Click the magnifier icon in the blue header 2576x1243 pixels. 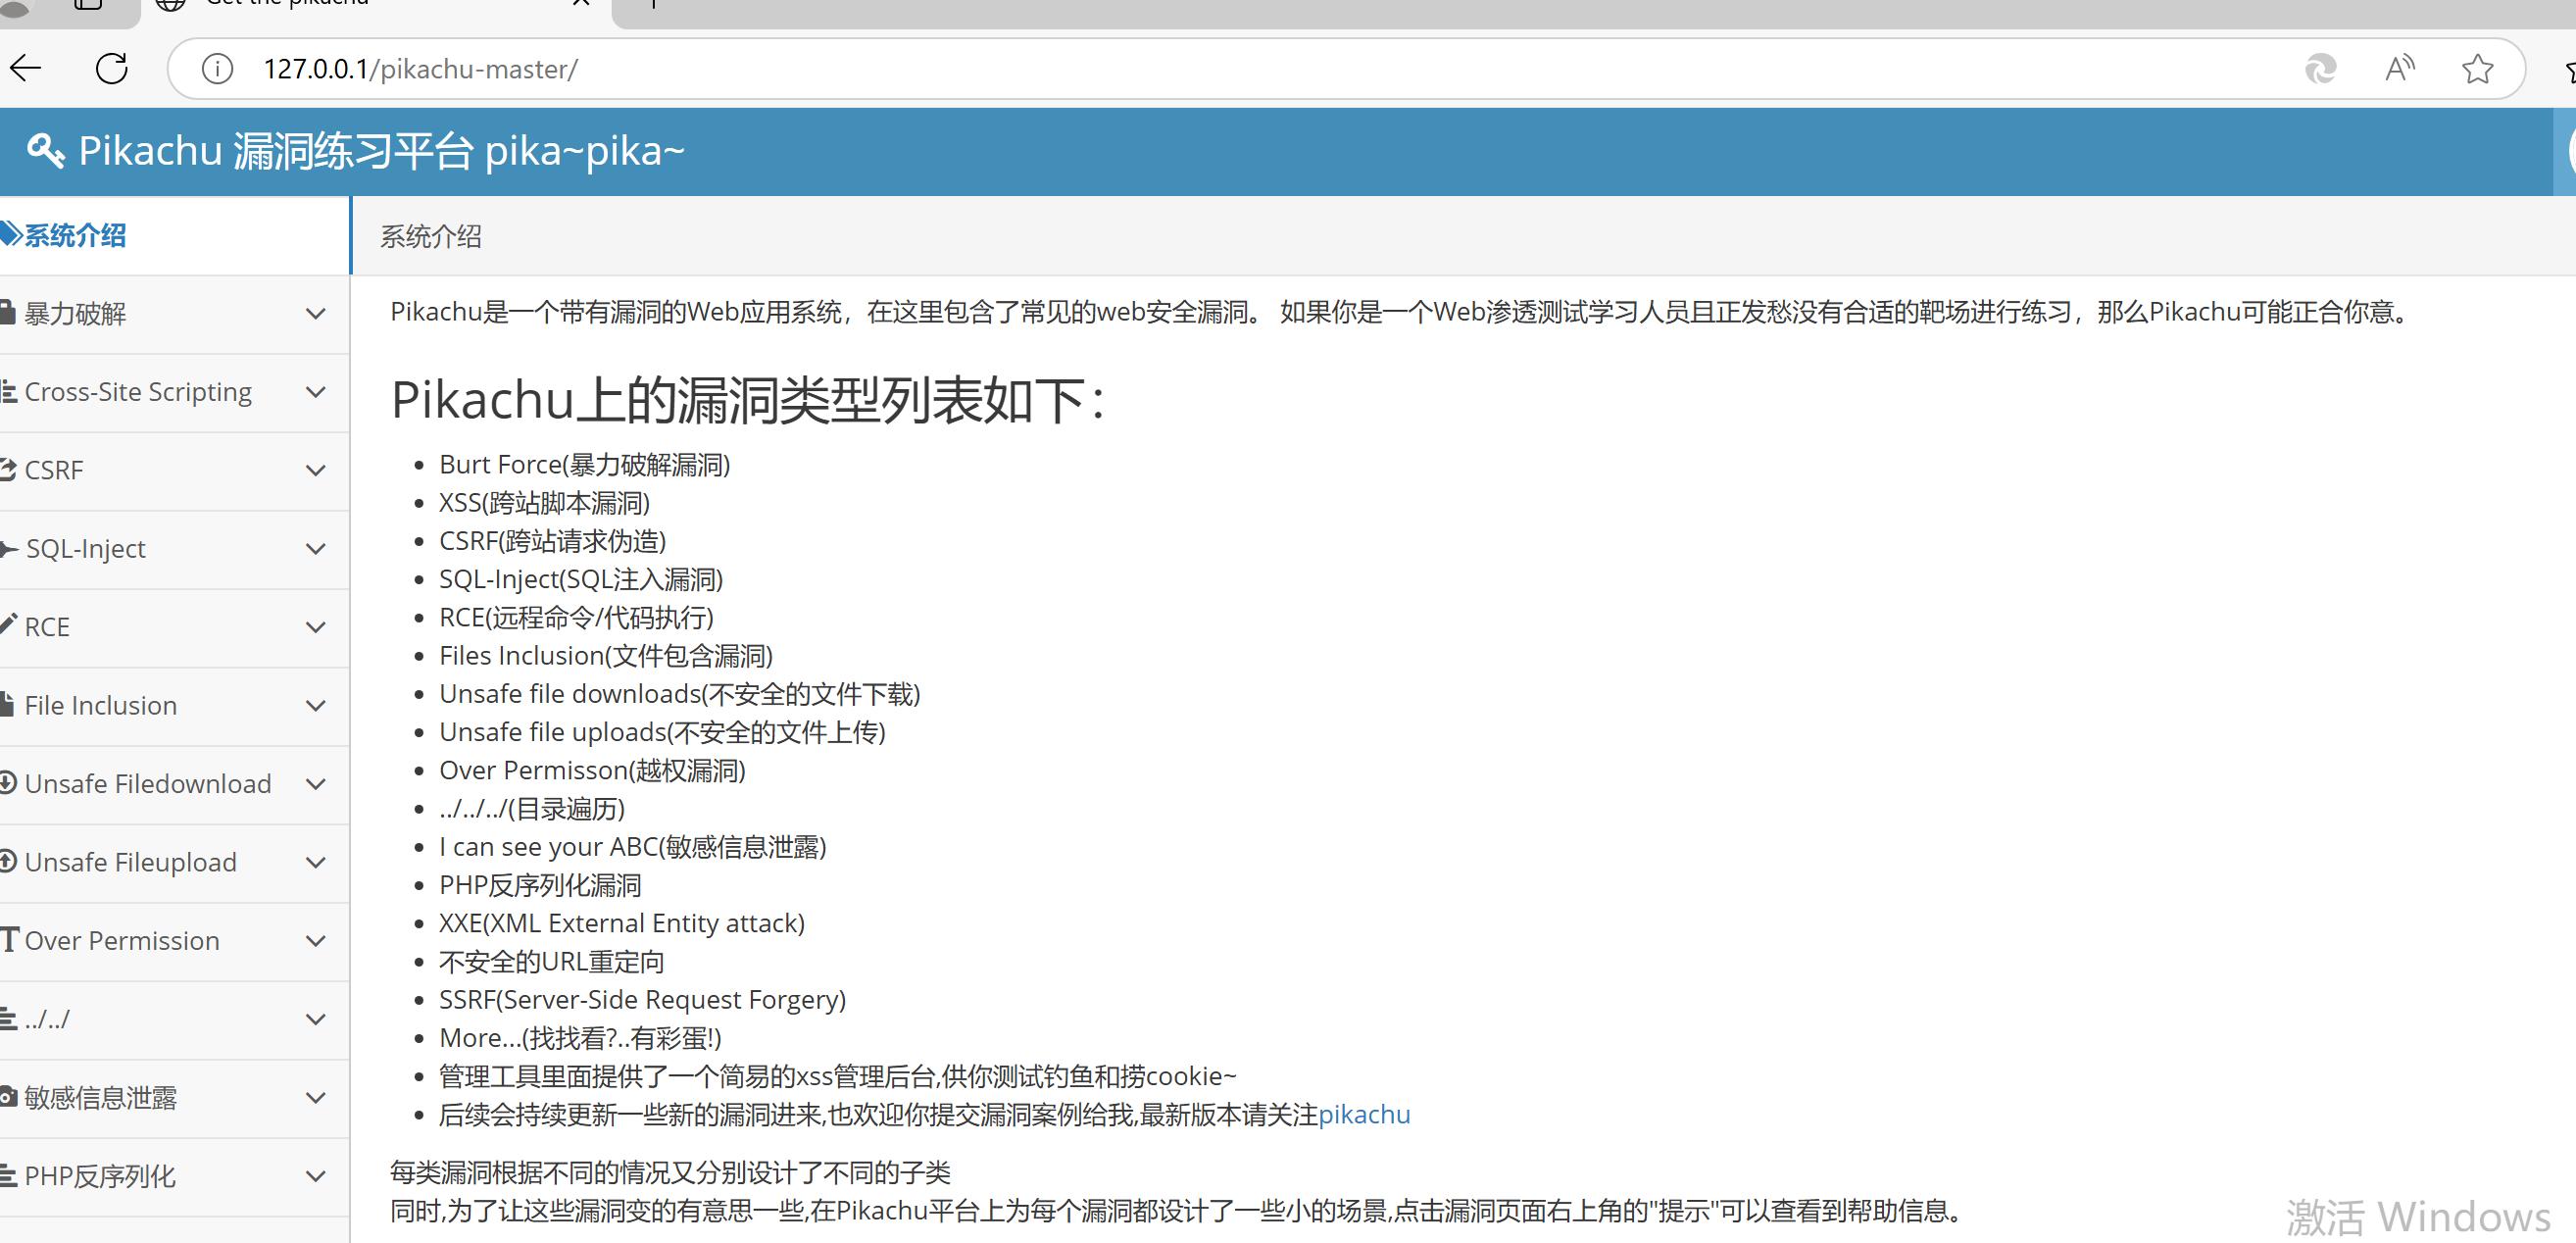point(44,150)
